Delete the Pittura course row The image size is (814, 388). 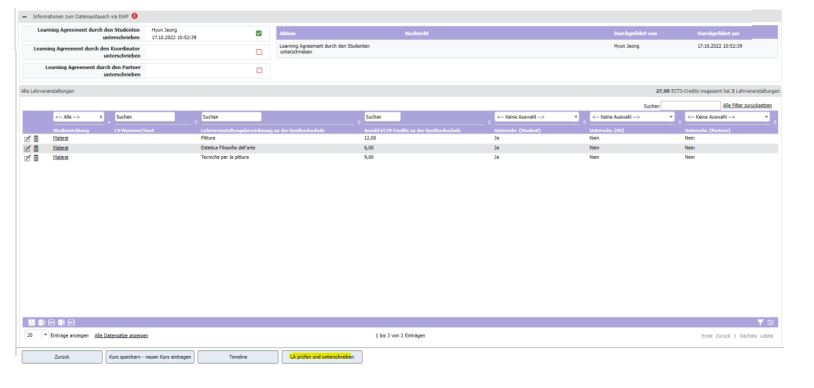tap(36, 139)
